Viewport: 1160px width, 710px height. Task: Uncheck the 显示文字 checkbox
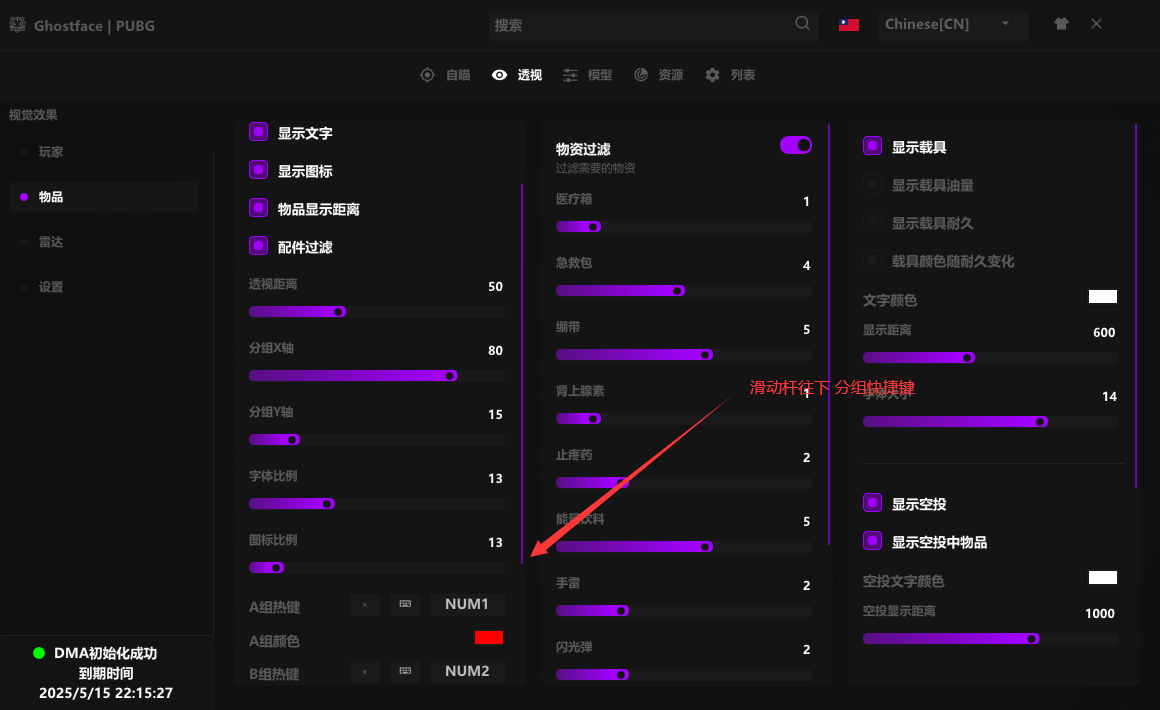pyautogui.click(x=258, y=132)
